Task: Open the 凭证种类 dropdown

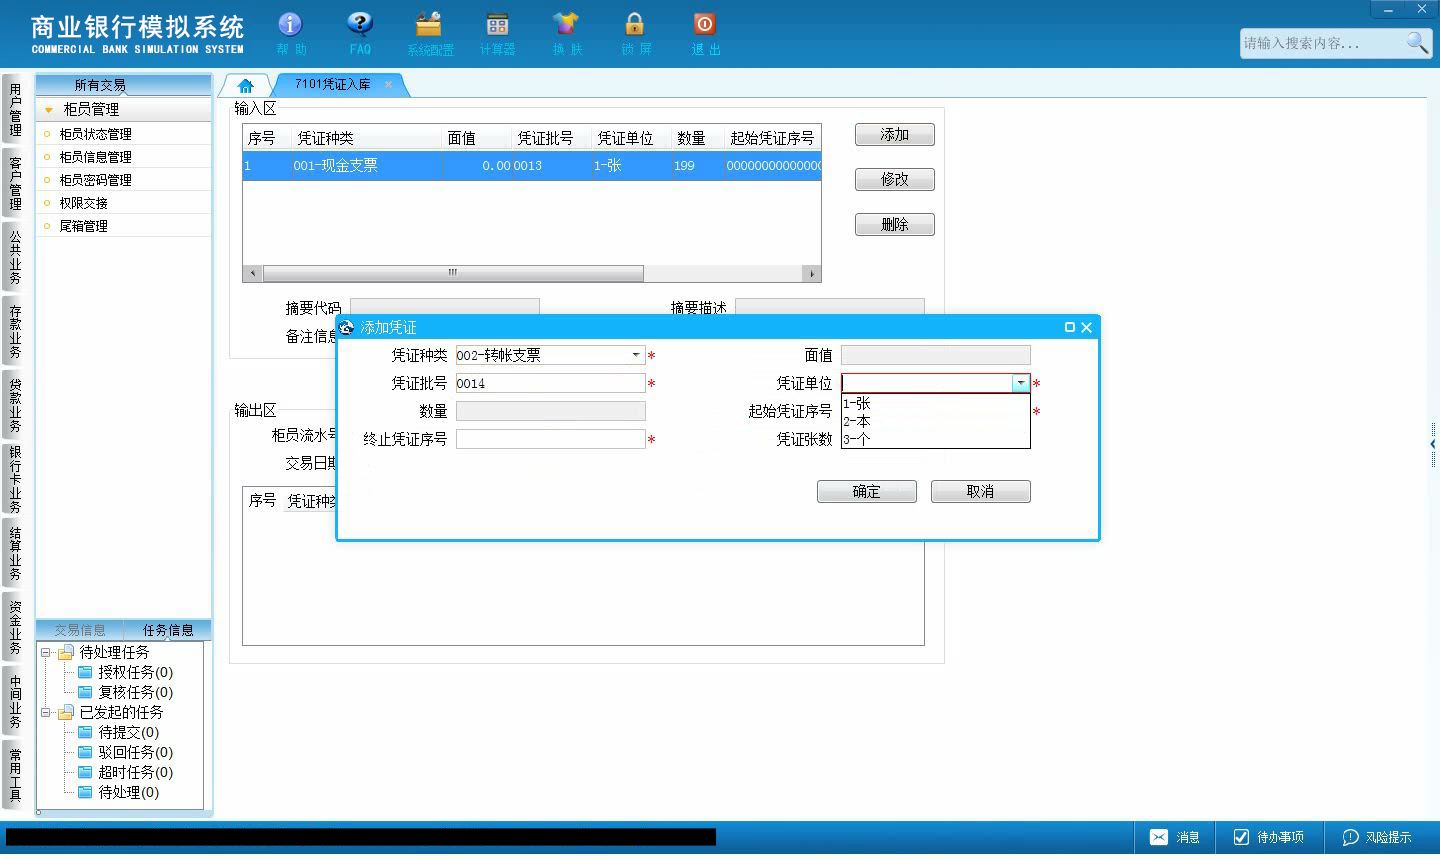Action: tap(636, 355)
